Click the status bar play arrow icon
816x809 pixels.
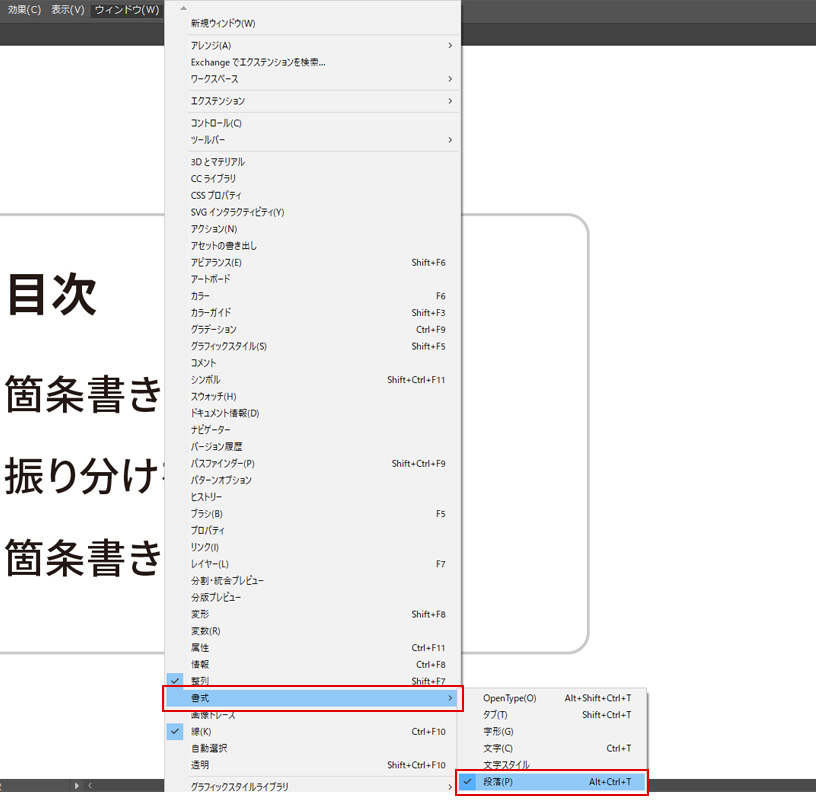pyautogui.click(x=76, y=786)
